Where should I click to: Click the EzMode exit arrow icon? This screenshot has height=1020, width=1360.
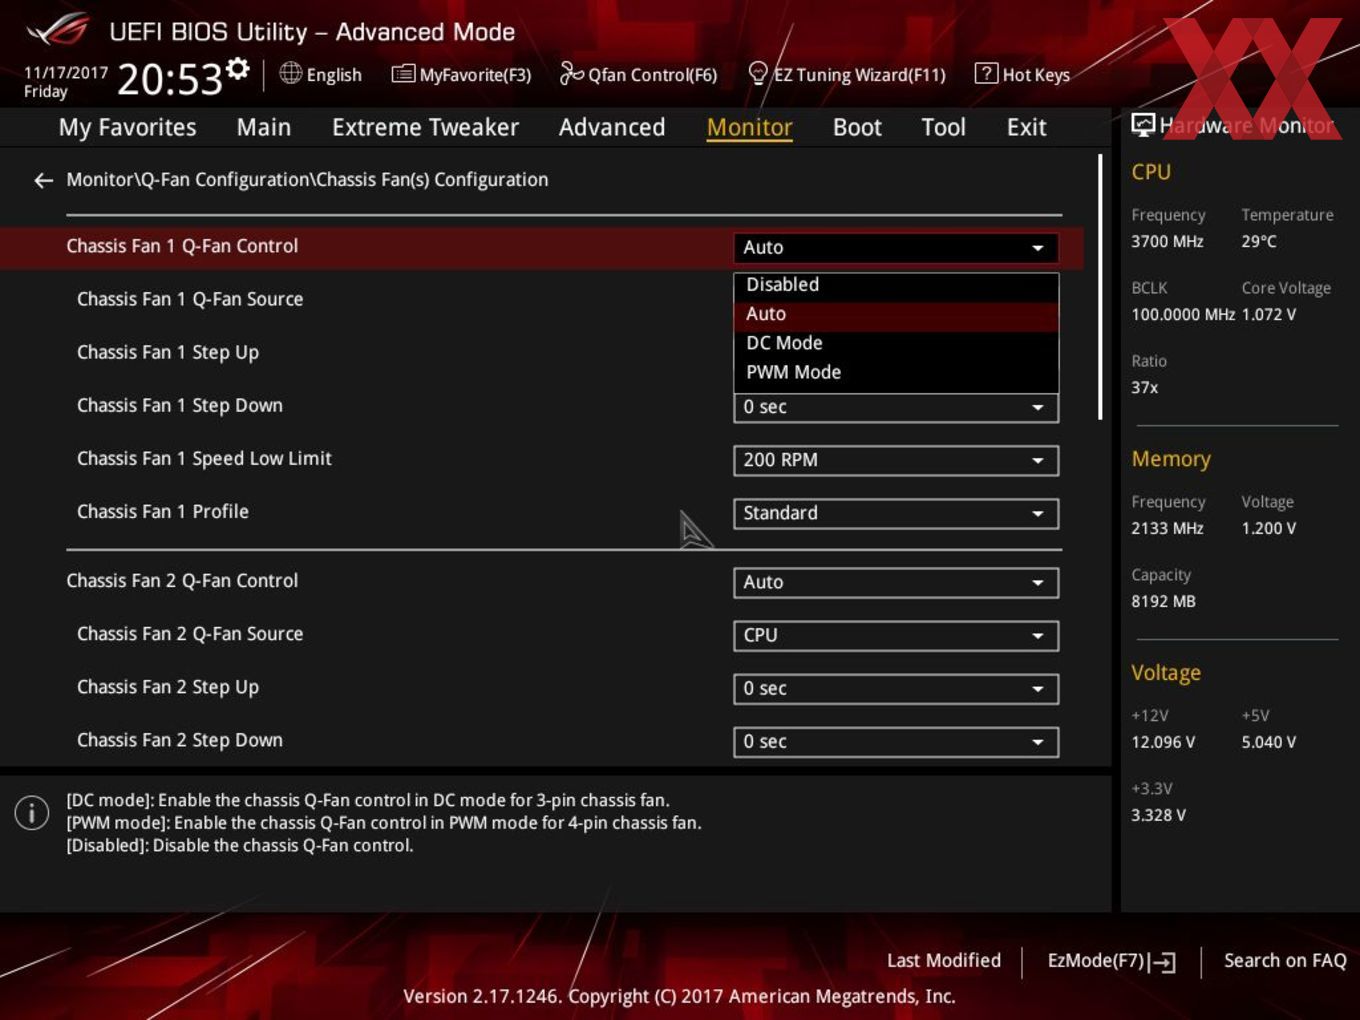click(1162, 962)
